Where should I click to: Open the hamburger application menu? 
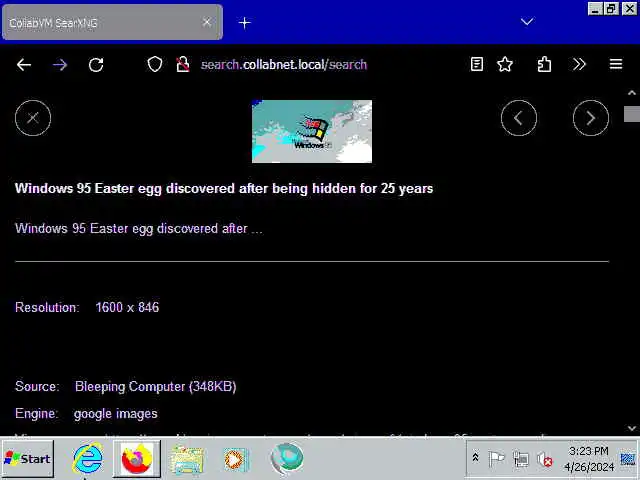pyautogui.click(x=616, y=64)
